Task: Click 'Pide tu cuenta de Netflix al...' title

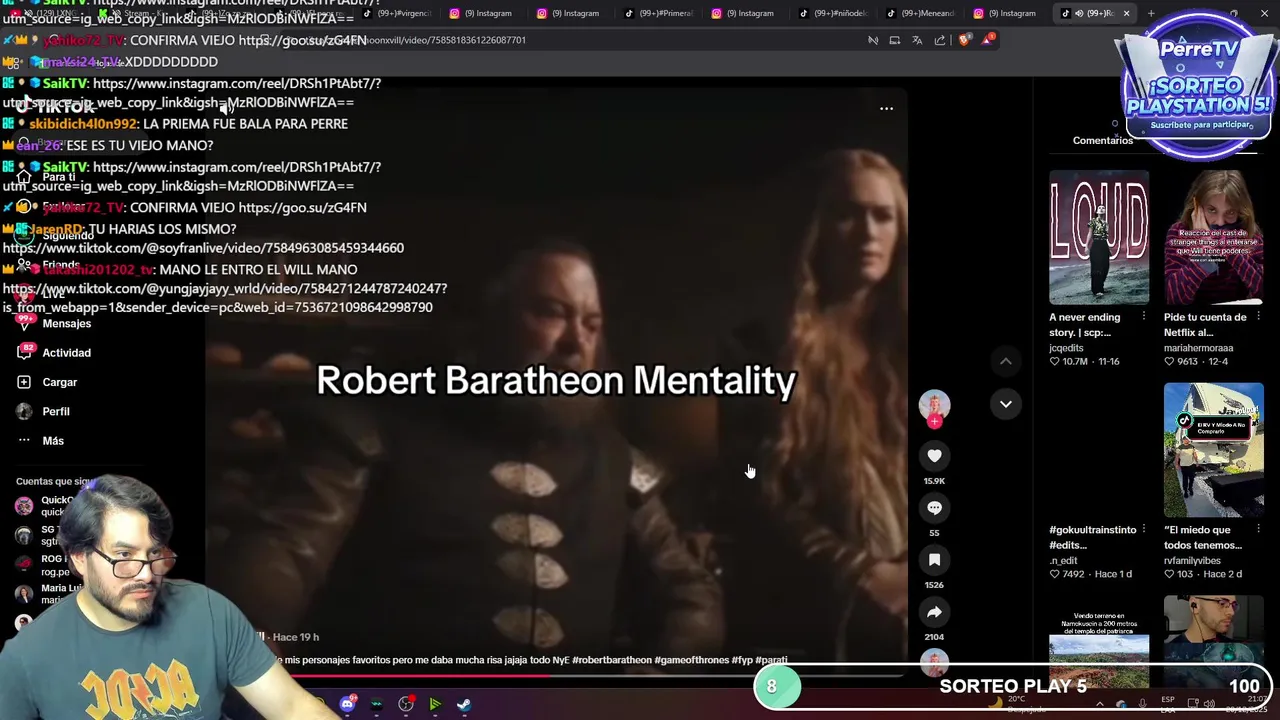Action: click(1205, 324)
